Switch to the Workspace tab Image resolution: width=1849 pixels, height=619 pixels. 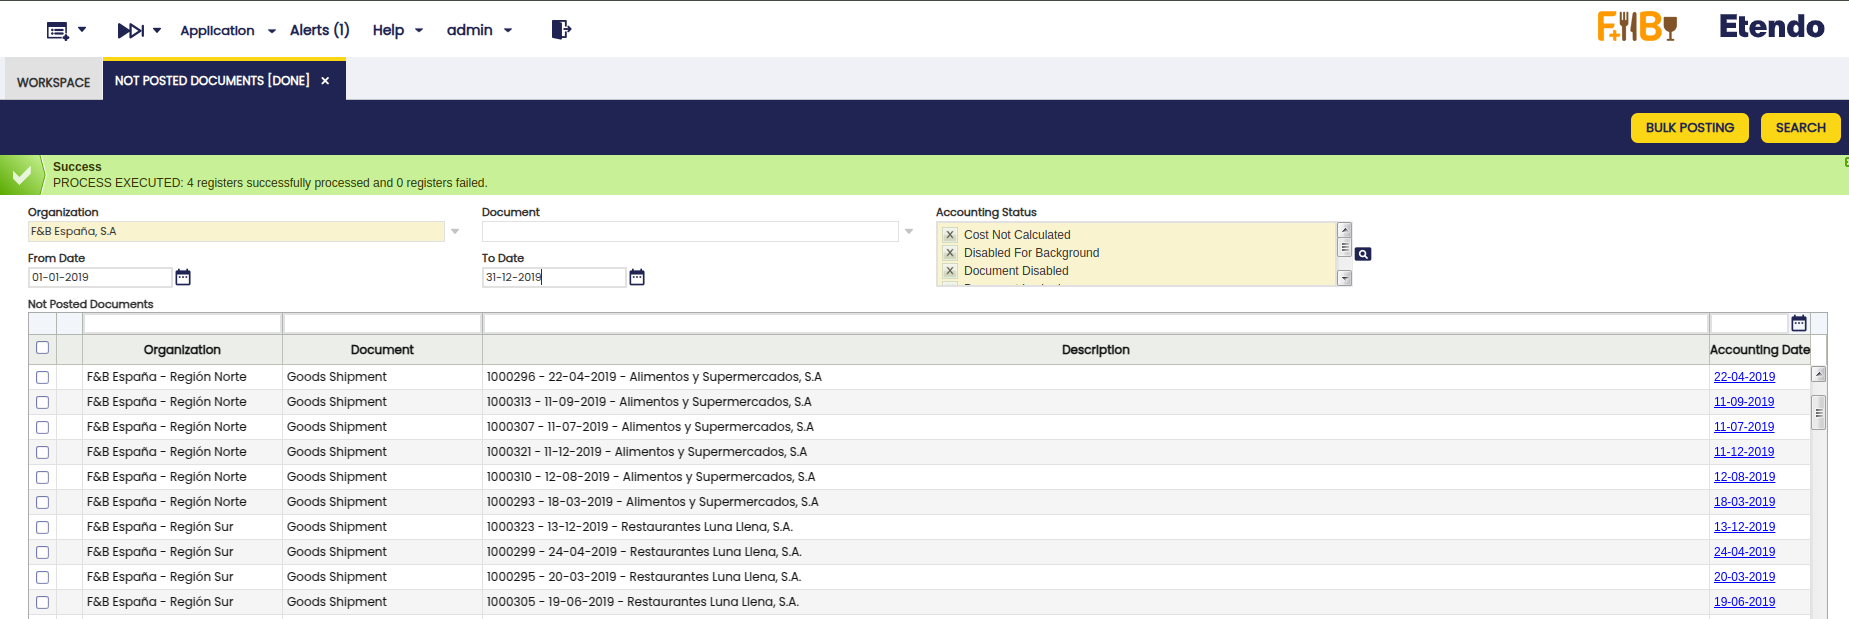tap(54, 82)
